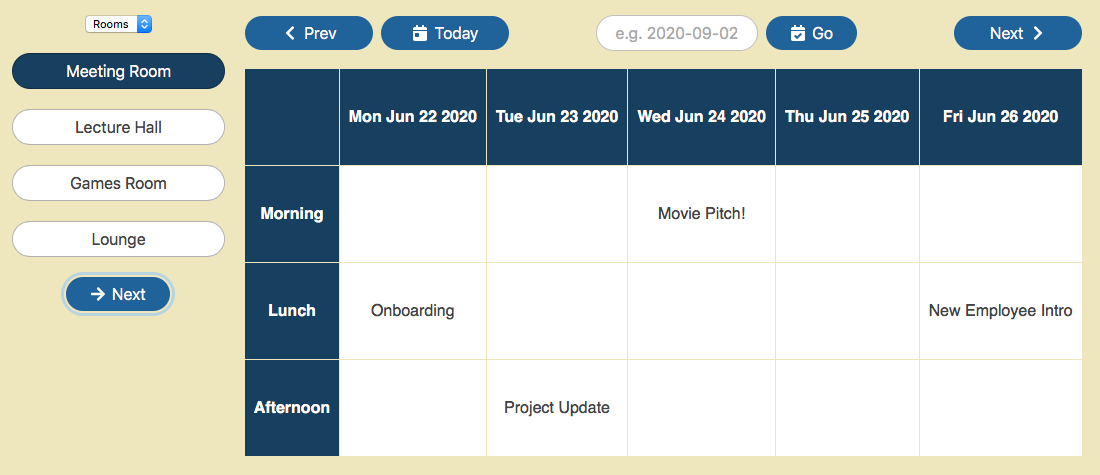The image size is (1100, 475).
Task: Select the Onboarding booking on Monday
Action: [x=412, y=311]
